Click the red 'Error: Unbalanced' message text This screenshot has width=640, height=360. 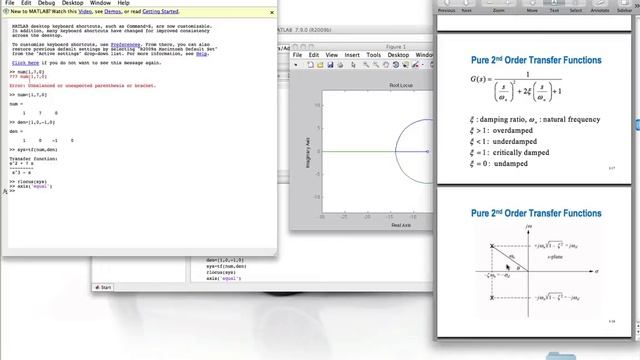(x=82, y=86)
